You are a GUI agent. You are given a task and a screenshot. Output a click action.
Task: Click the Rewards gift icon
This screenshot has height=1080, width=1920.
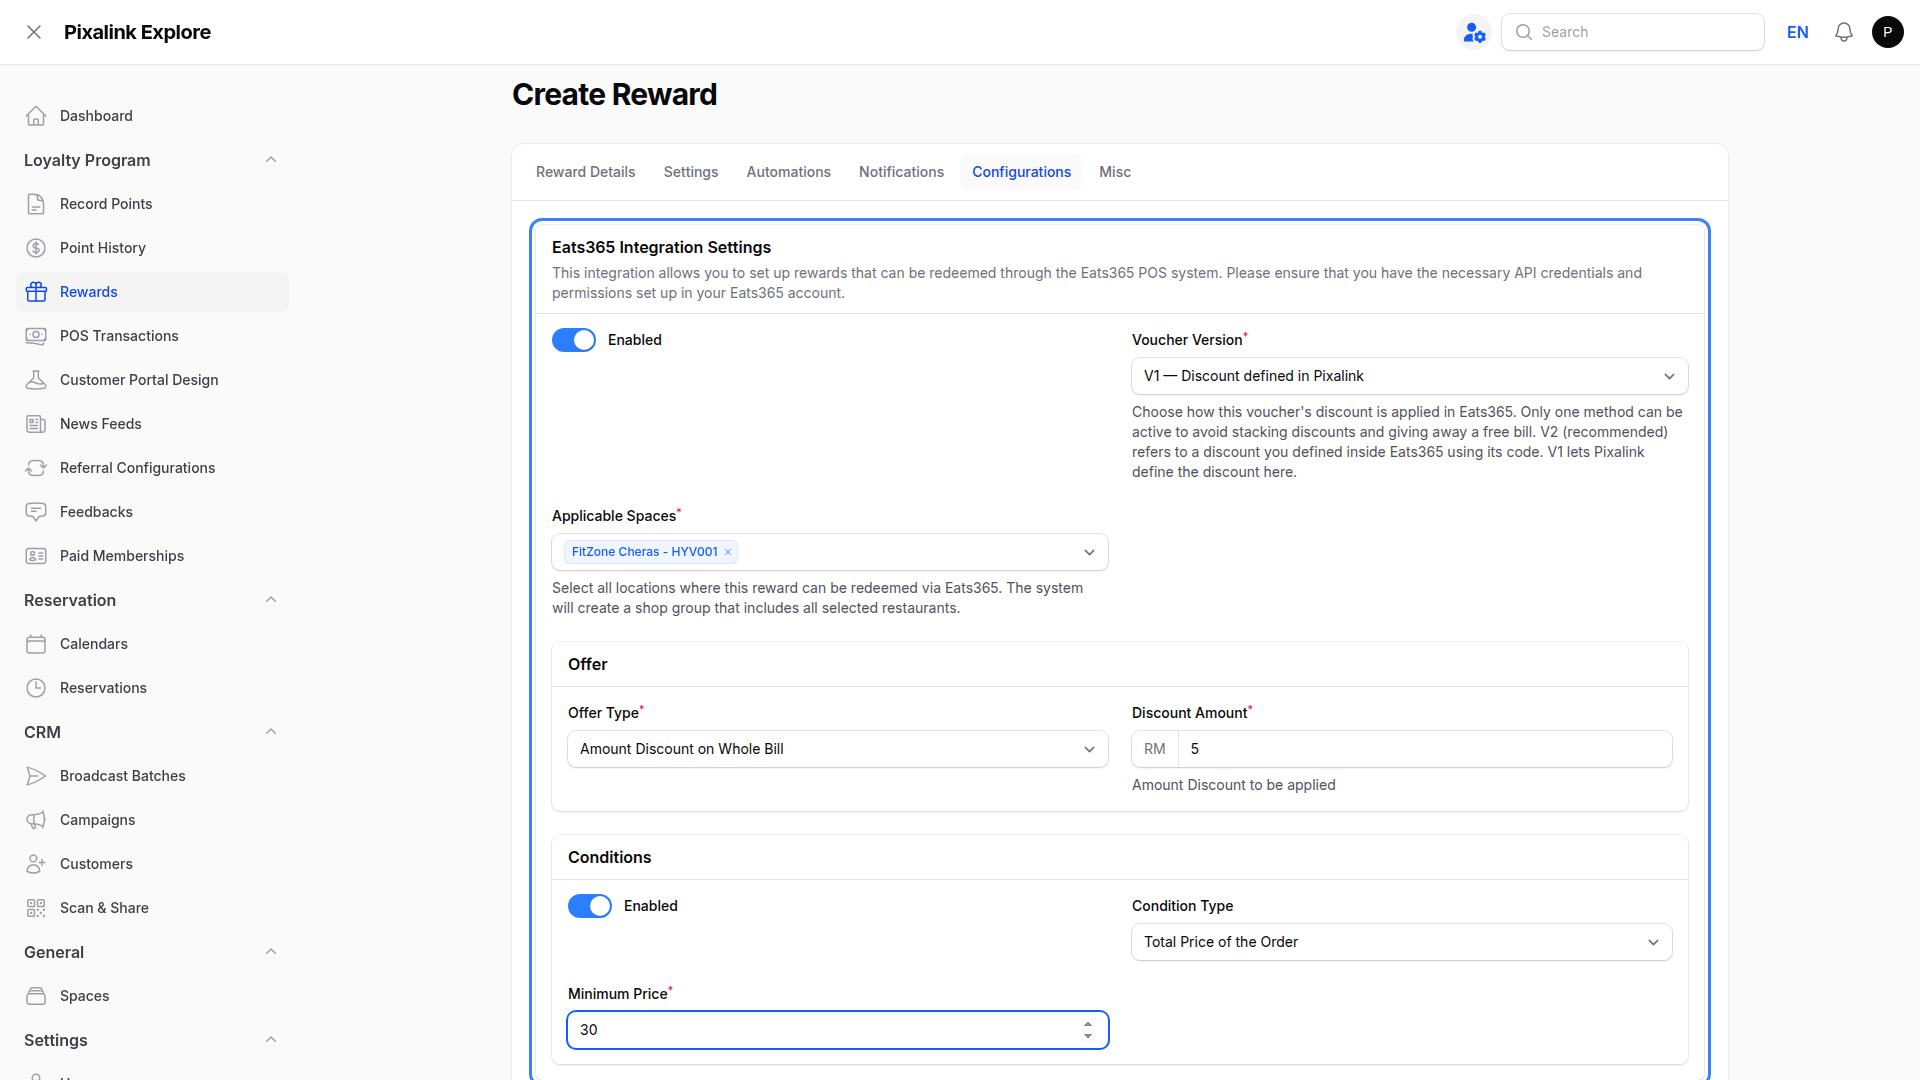36,292
